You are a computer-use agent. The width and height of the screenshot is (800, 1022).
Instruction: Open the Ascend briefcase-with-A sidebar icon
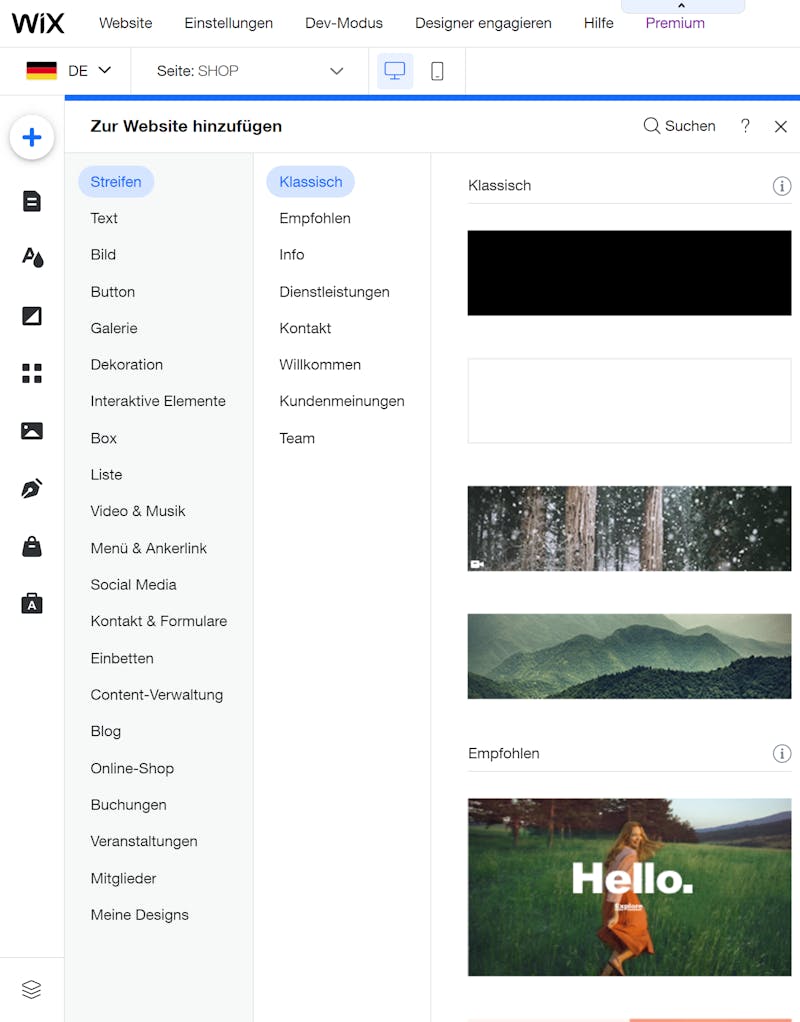pyautogui.click(x=31, y=604)
